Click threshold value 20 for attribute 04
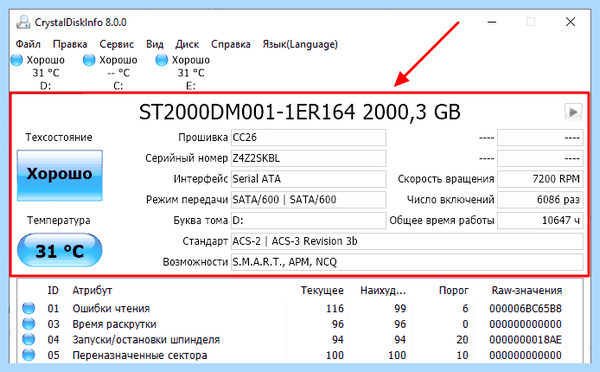Image resolution: width=600 pixels, height=372 pixels. click(462, 339)
